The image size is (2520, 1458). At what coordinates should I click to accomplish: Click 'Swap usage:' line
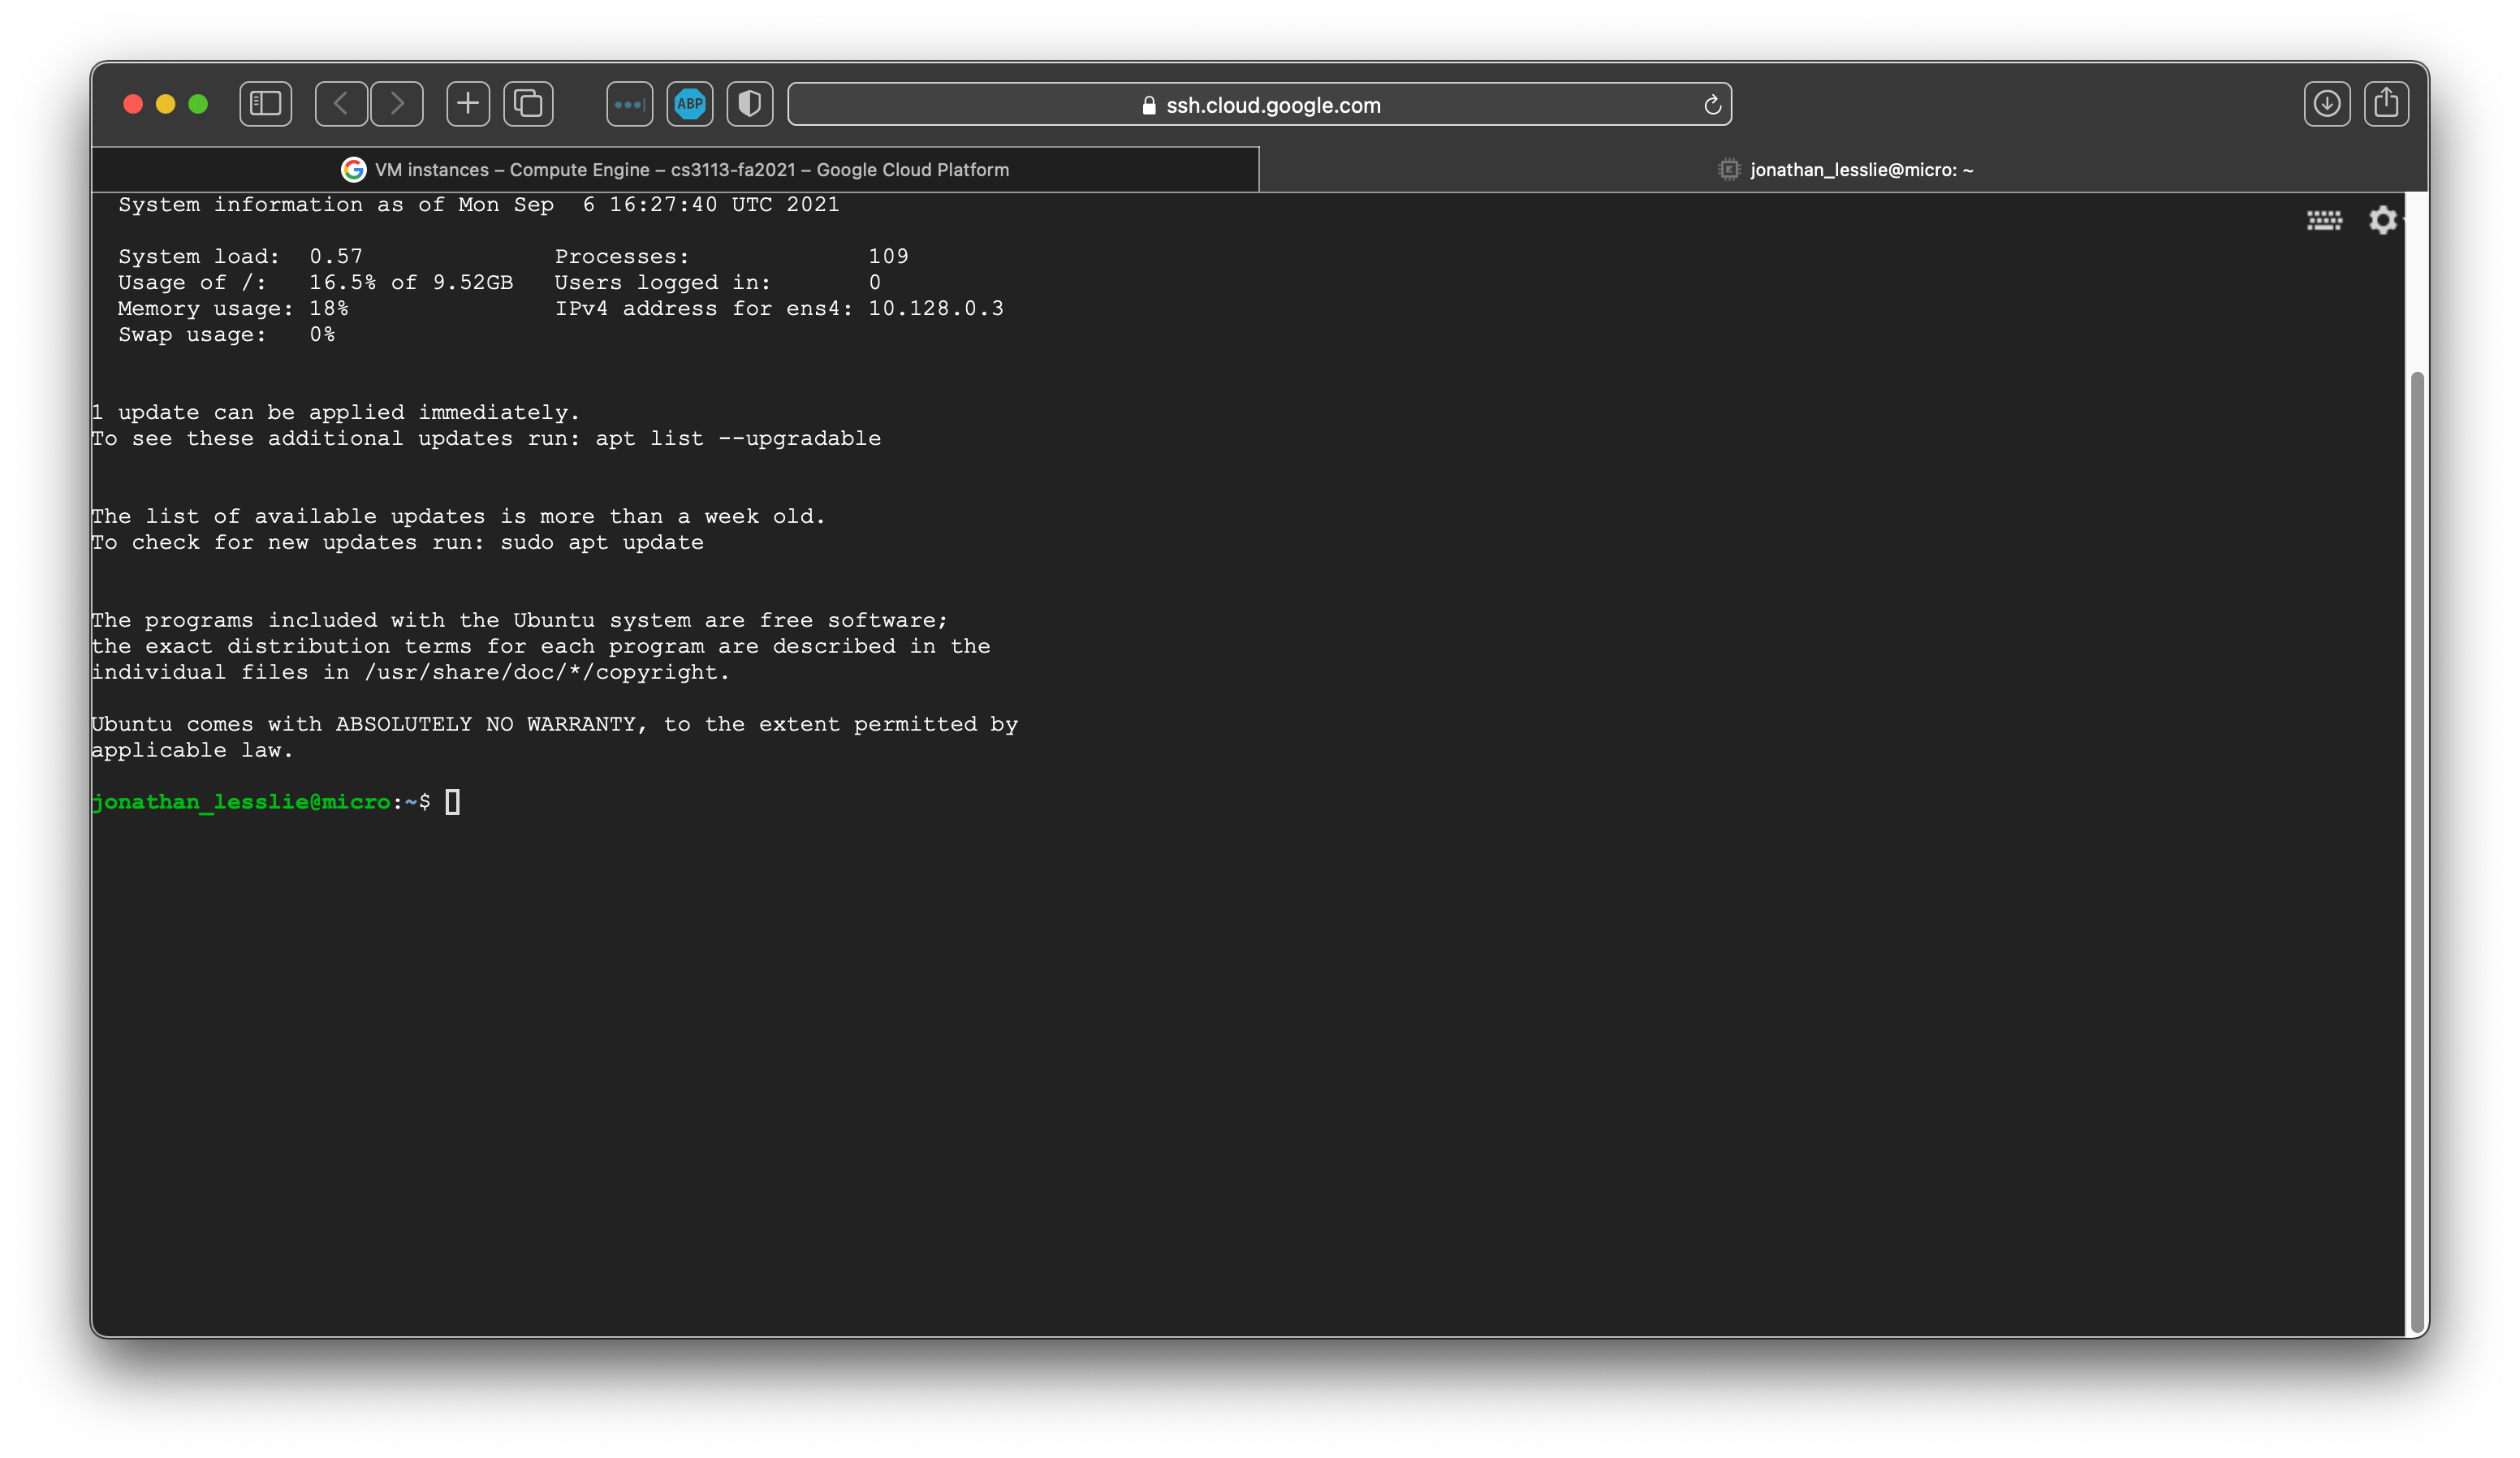[227, 334]
